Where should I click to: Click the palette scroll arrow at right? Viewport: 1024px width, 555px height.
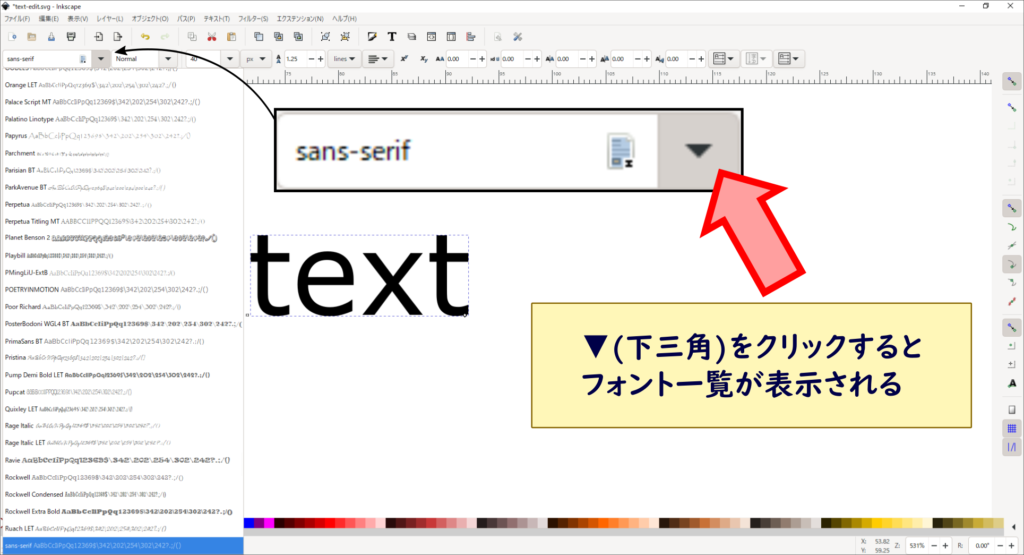(x=1014, y=527)
